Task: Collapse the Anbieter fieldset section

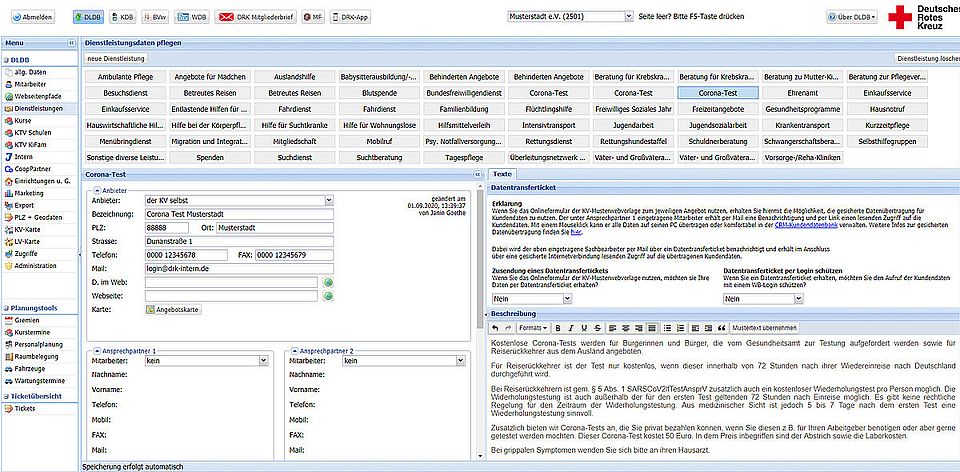Action: 95,190
